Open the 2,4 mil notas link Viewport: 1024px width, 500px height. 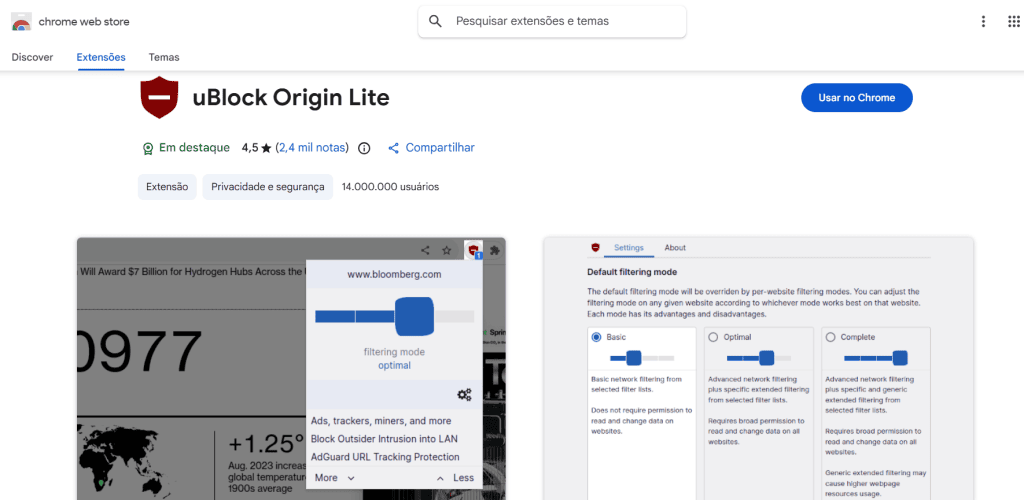point(312,148)
